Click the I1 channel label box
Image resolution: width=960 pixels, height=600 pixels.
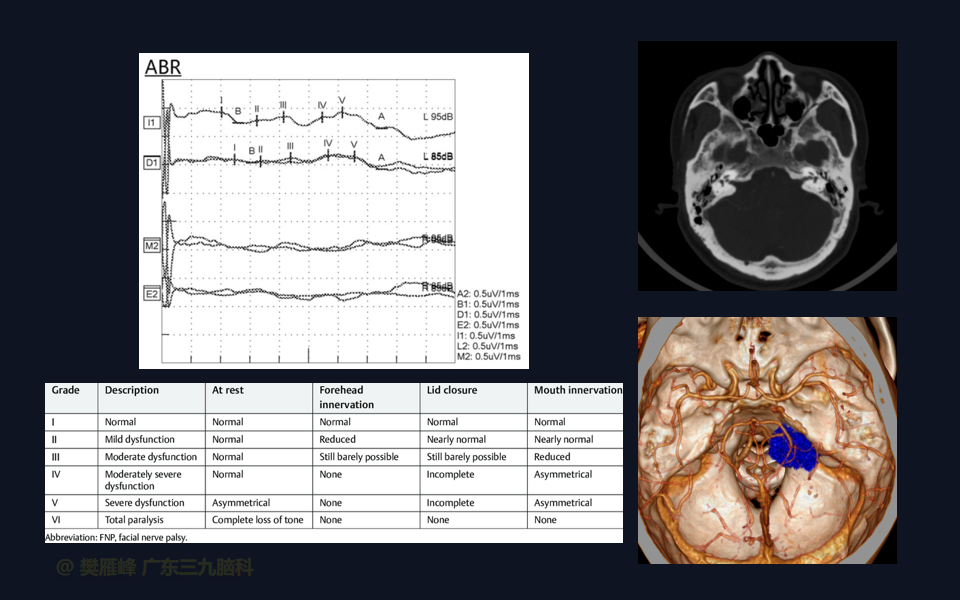tap(152, 123)
